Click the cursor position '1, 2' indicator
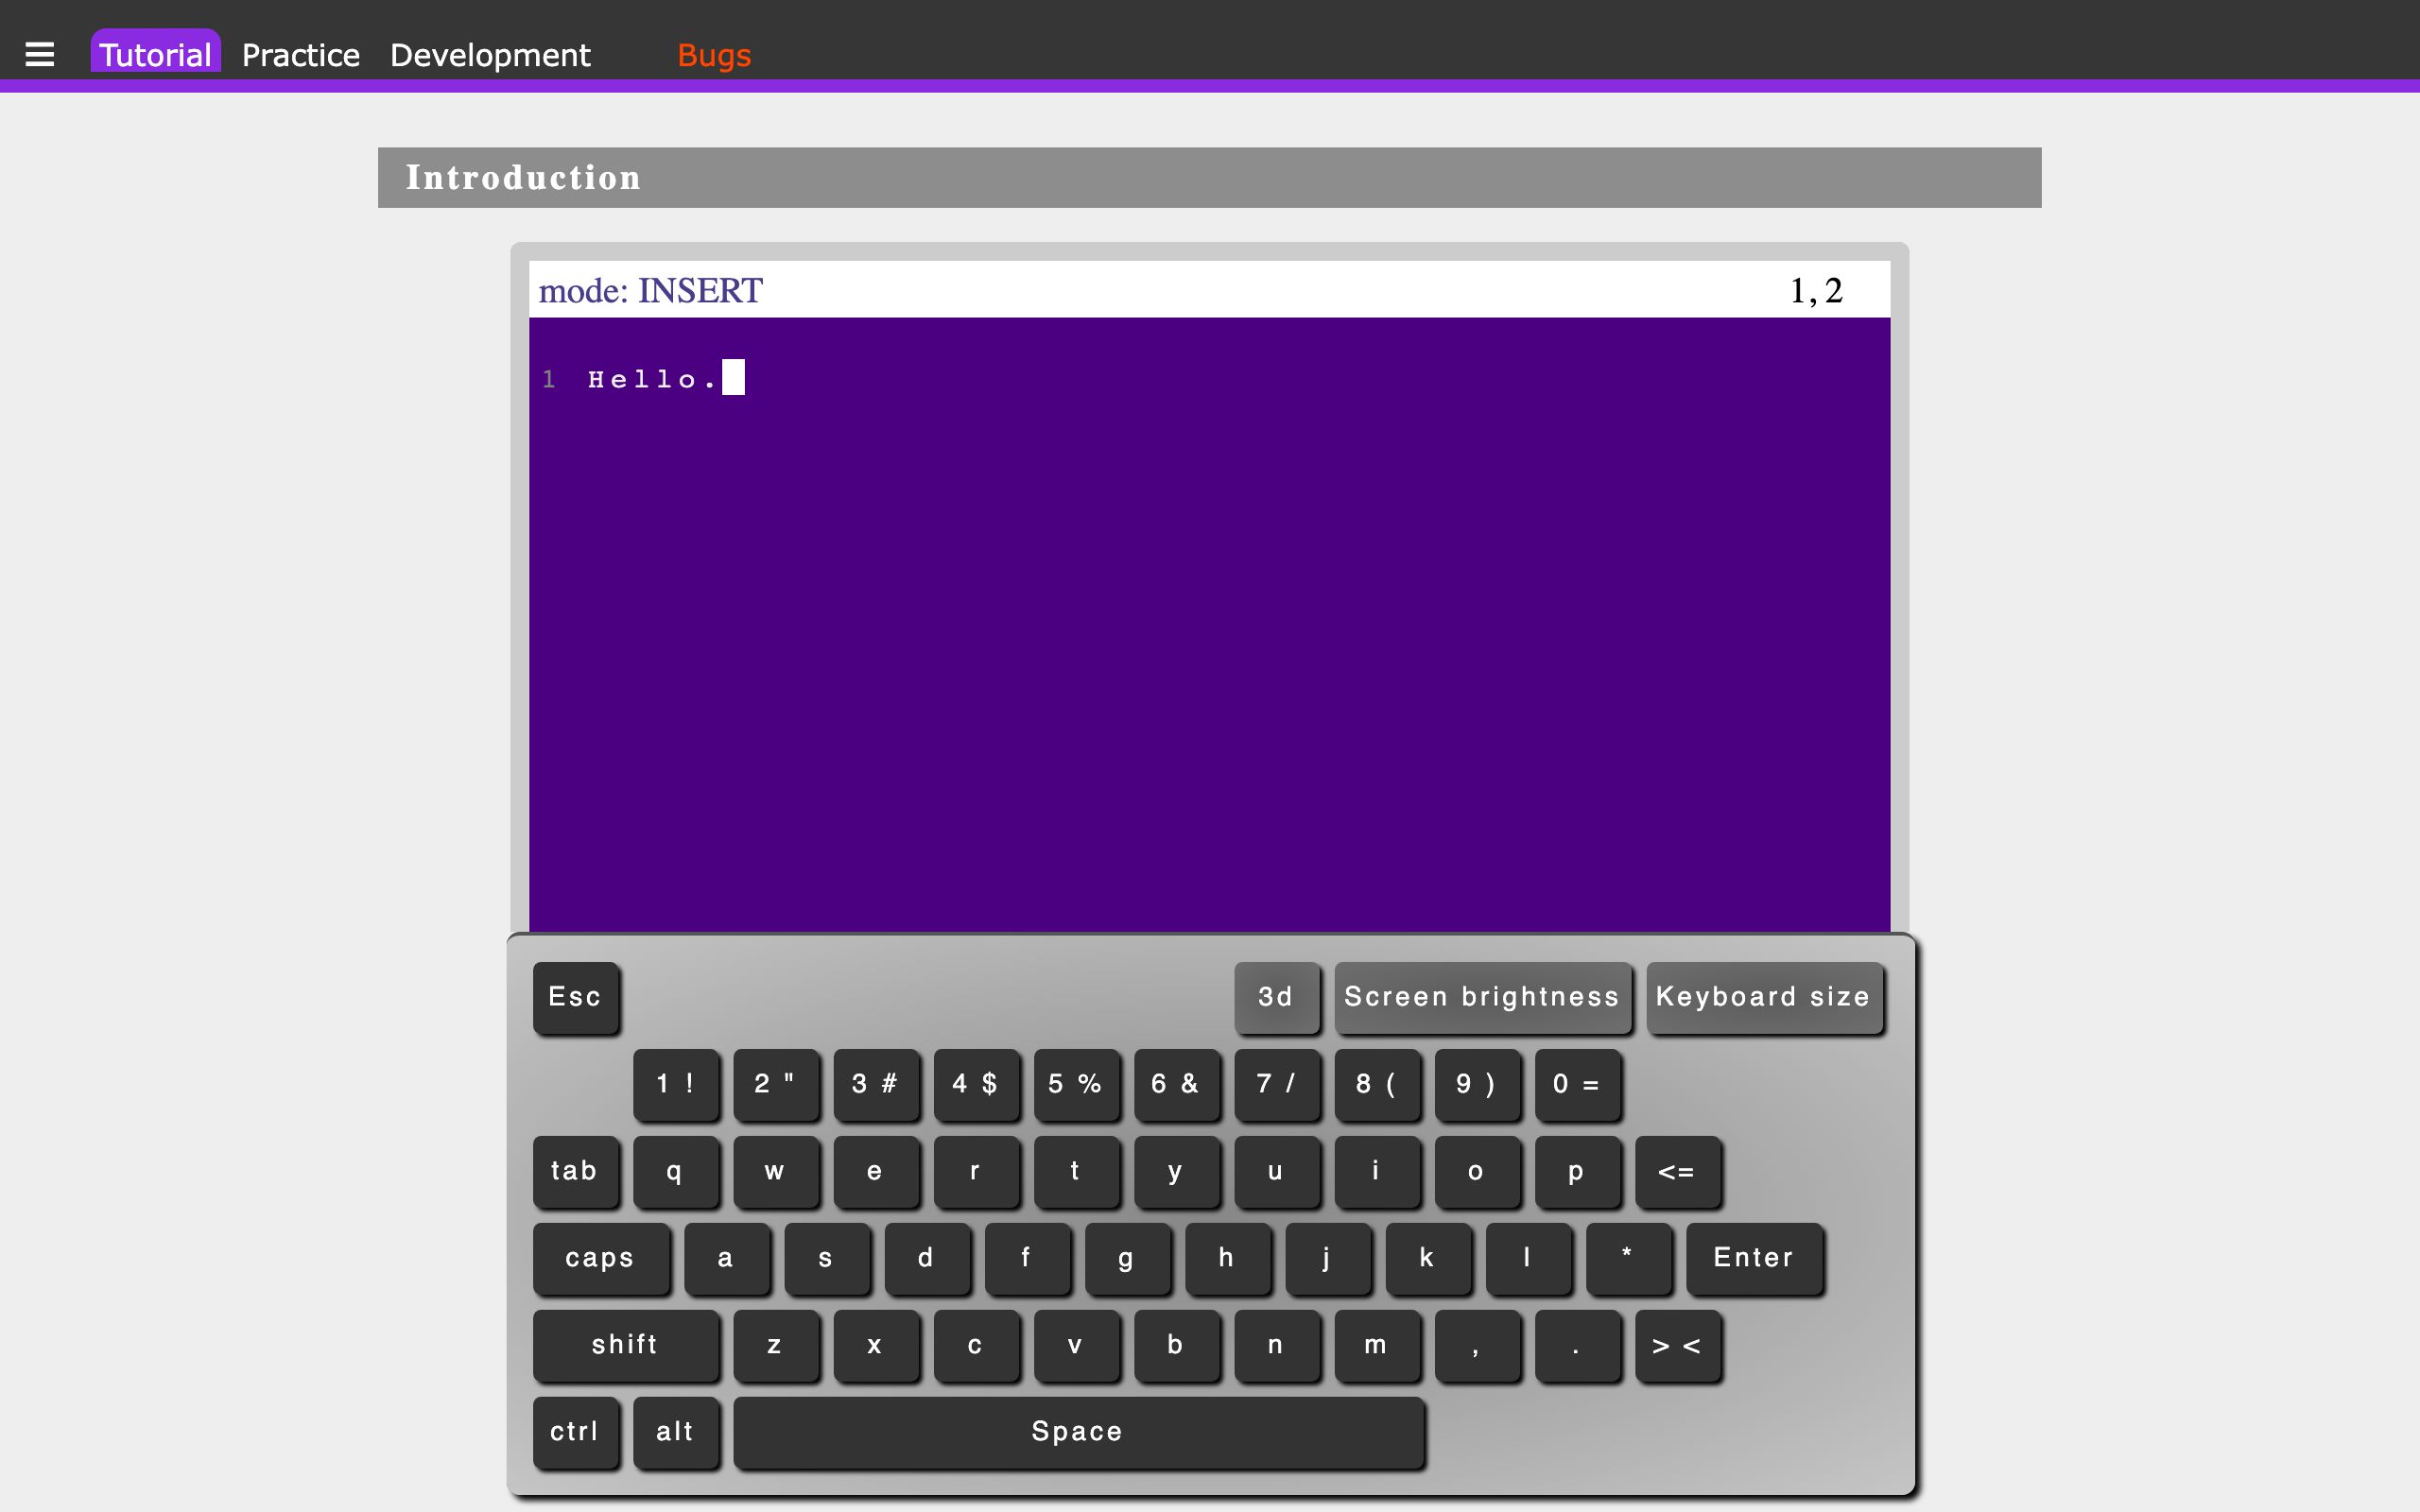Image resolution: width=2420 pixels, height=1512 pixels. click(x=1816, y=290)
